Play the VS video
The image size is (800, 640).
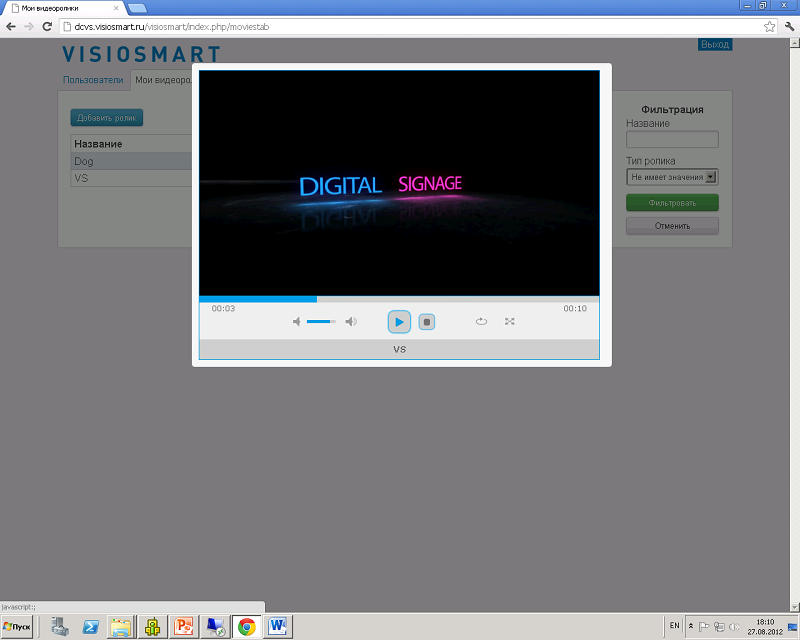pyautogui.click(x=399, y=322)
